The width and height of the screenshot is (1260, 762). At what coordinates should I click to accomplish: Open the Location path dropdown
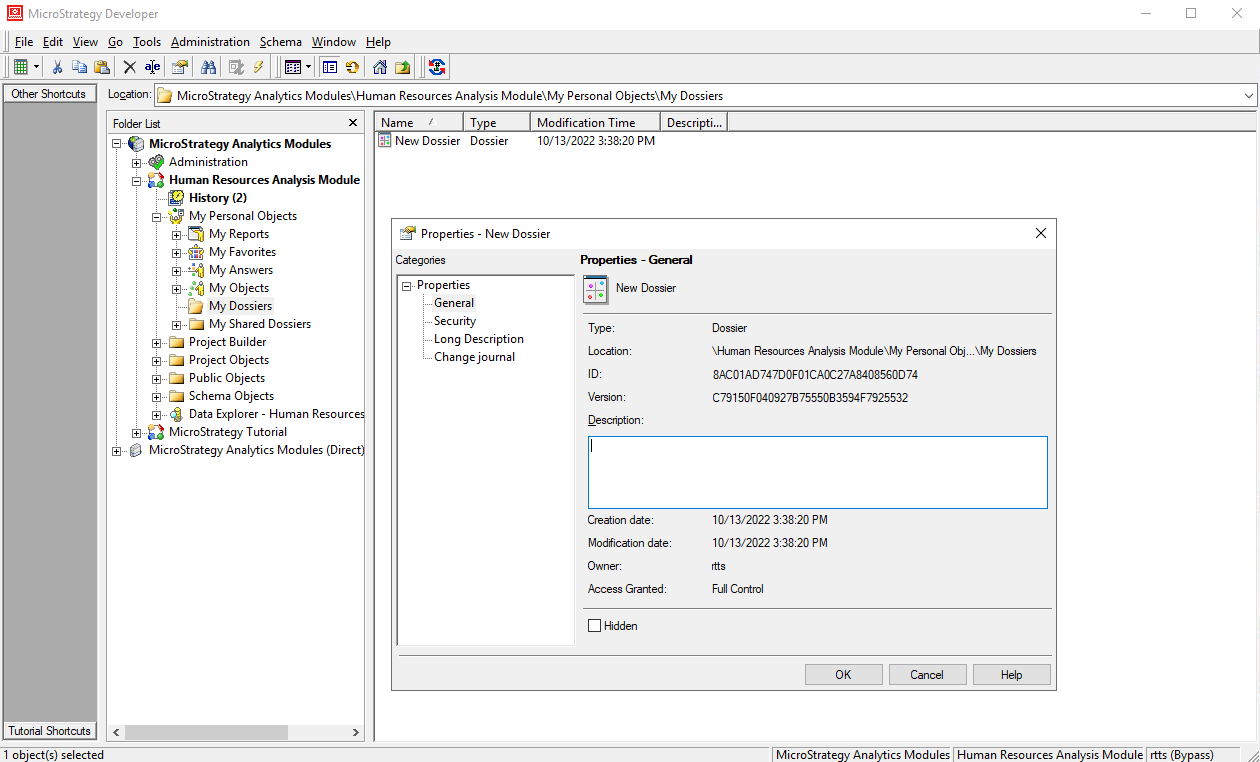tap(1248, 96)
